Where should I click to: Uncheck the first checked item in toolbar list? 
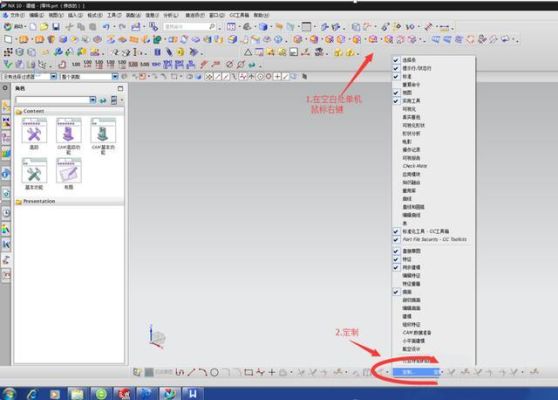[x=396, y=60]
